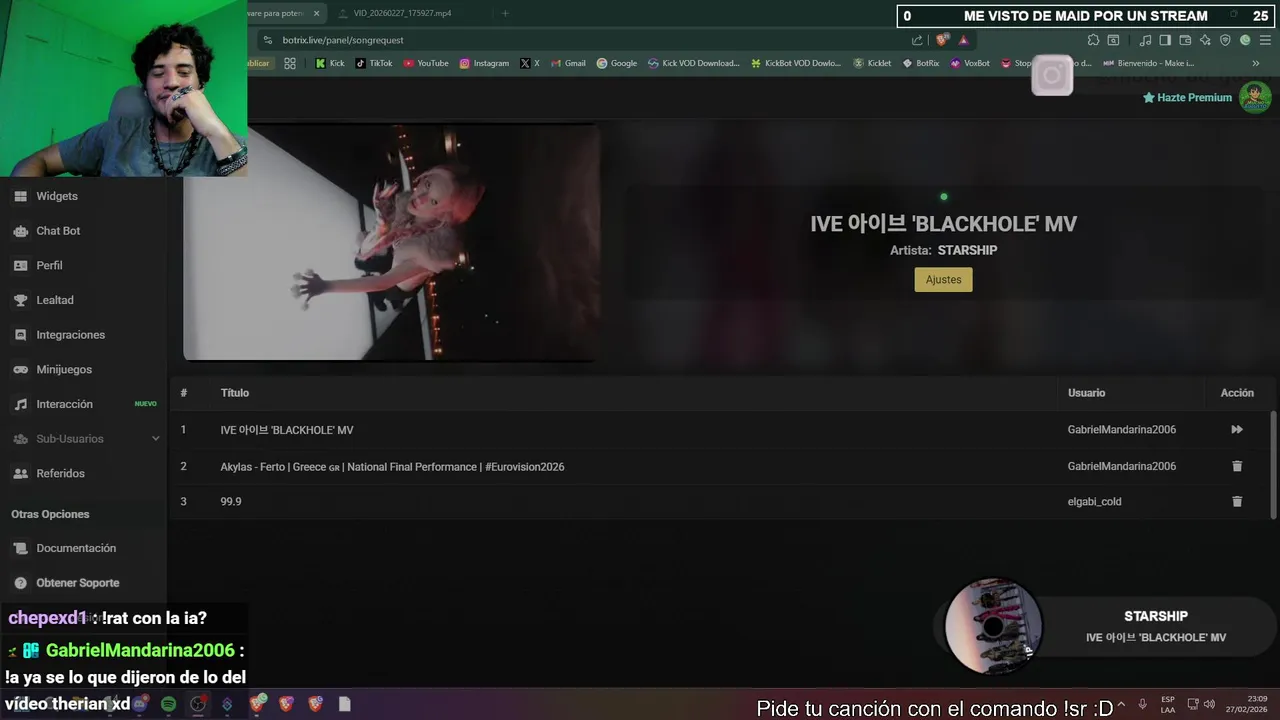The height and width of the screenshot is (720, 1280).
Task: Open OBS Studio from the taskbar
Action: 198,704
